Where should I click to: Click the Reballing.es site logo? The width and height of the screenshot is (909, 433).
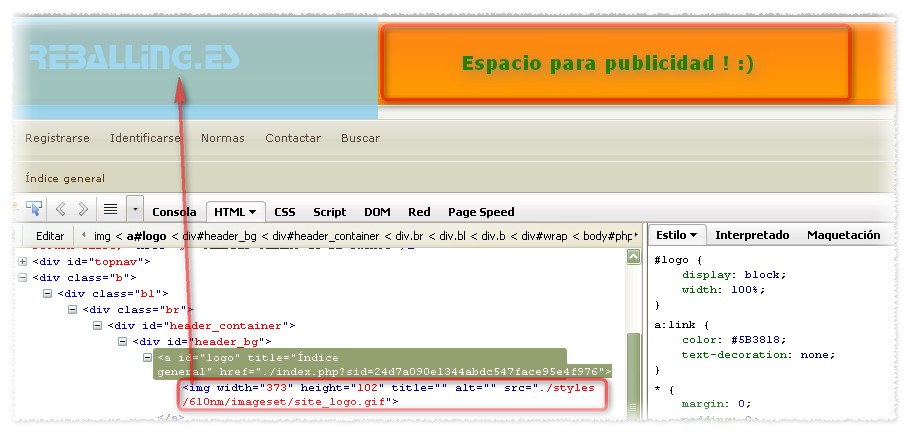point(133,59)
